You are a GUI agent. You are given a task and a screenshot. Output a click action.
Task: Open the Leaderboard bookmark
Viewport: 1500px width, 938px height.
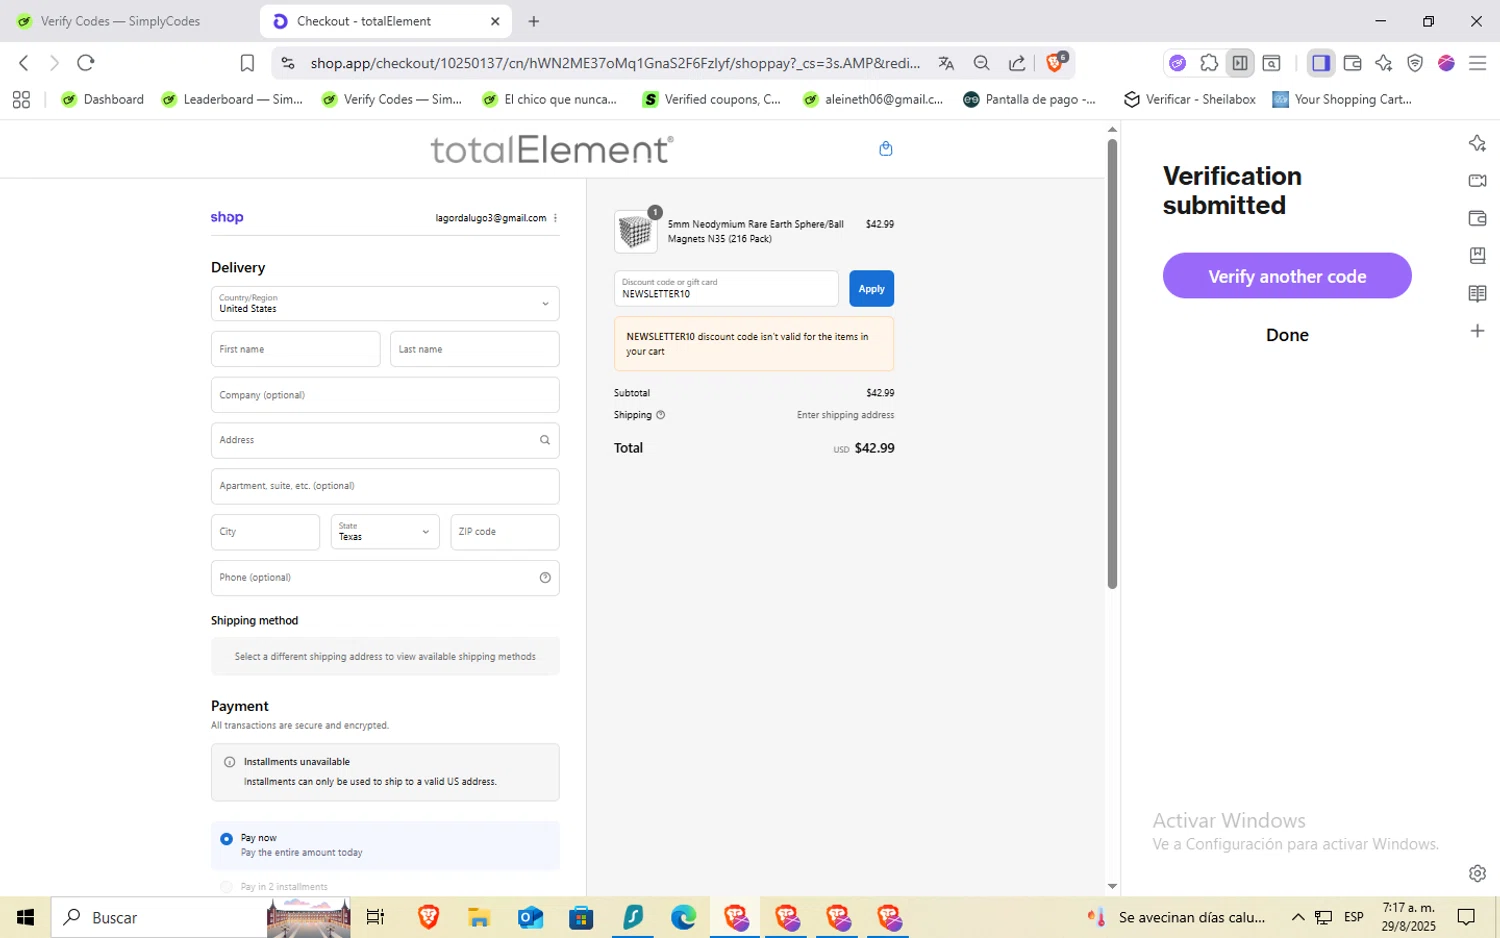click(x=232, y=99)
